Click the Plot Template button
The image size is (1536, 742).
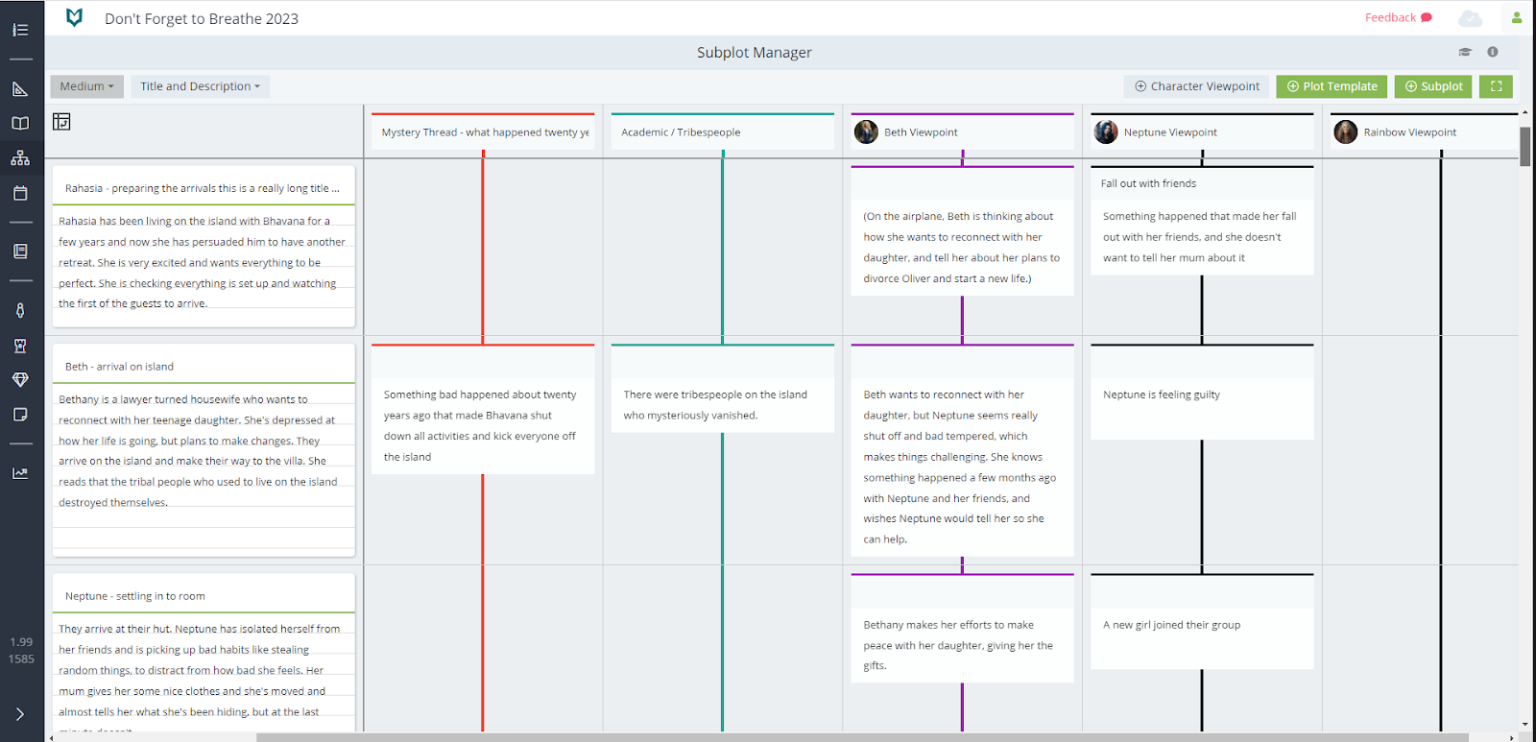click(x=1331, y=87)
